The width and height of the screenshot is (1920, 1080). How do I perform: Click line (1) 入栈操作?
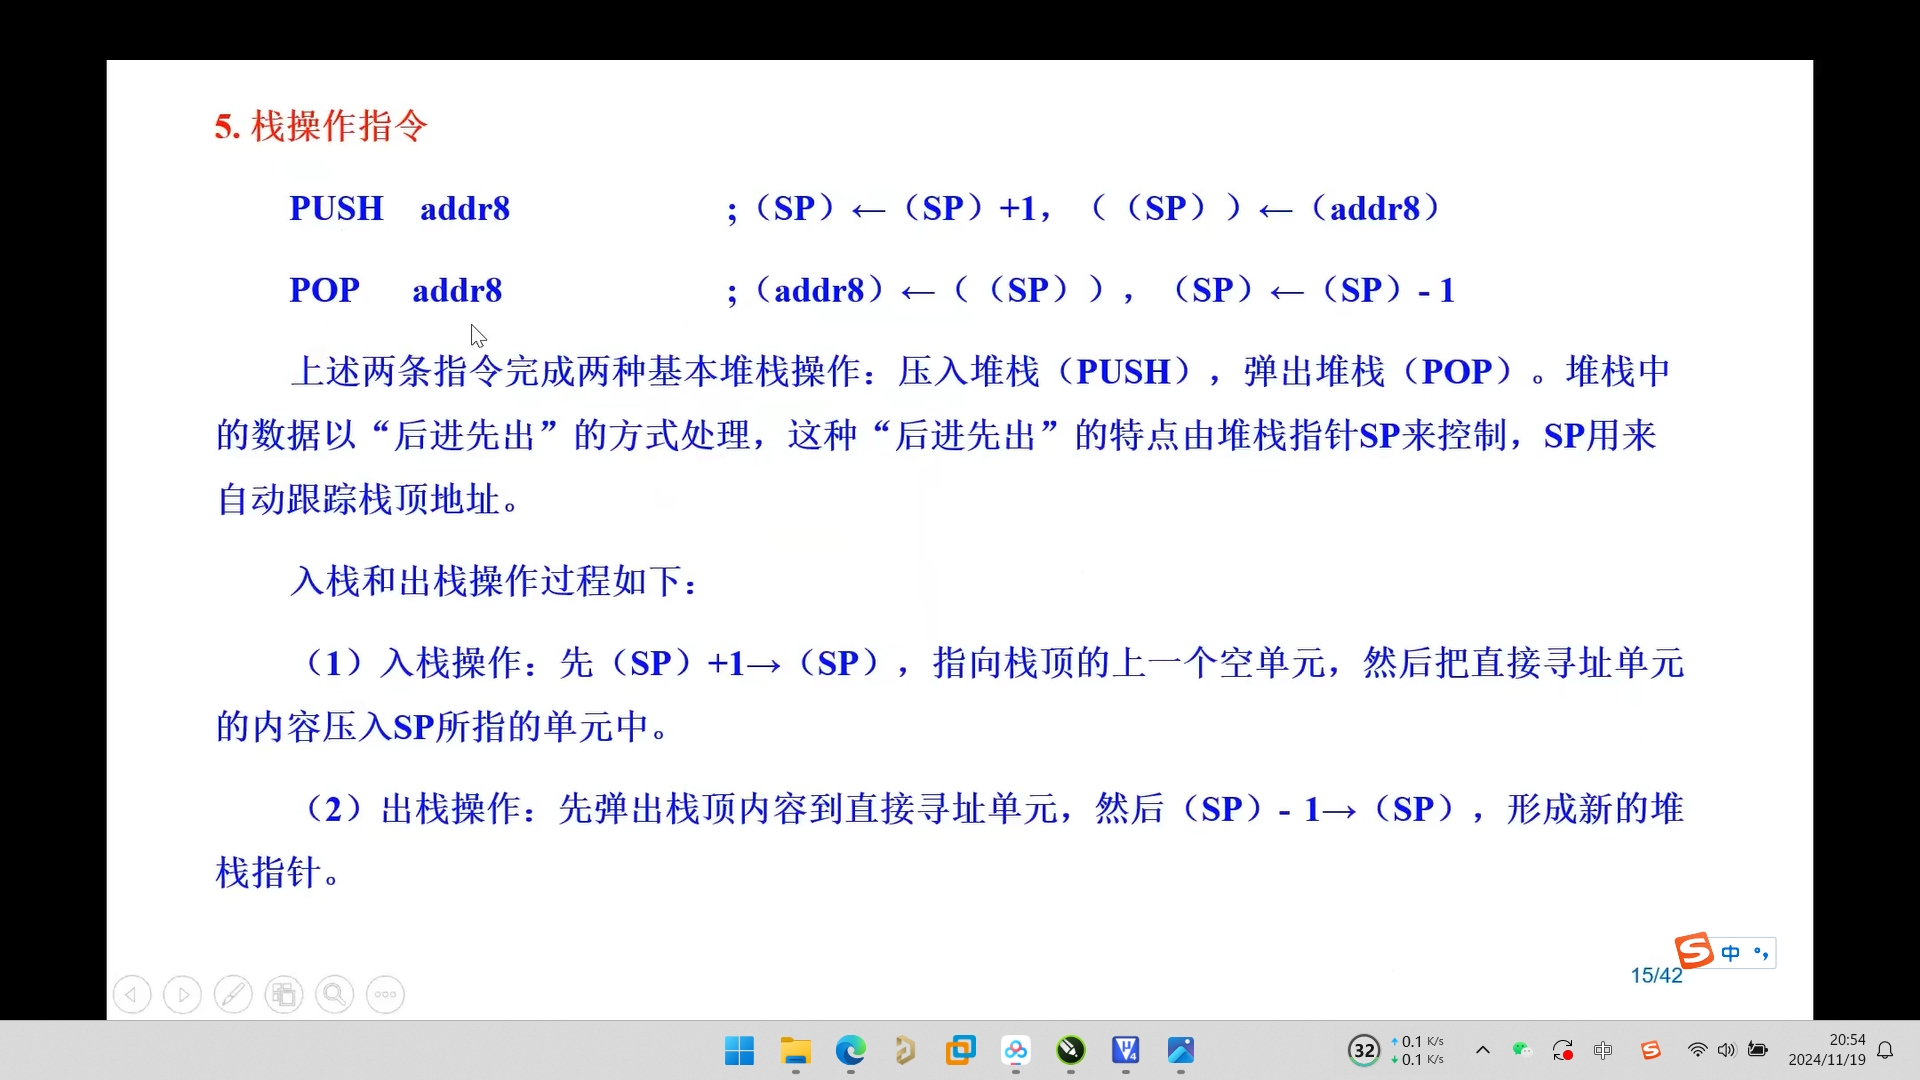point(994,663)
